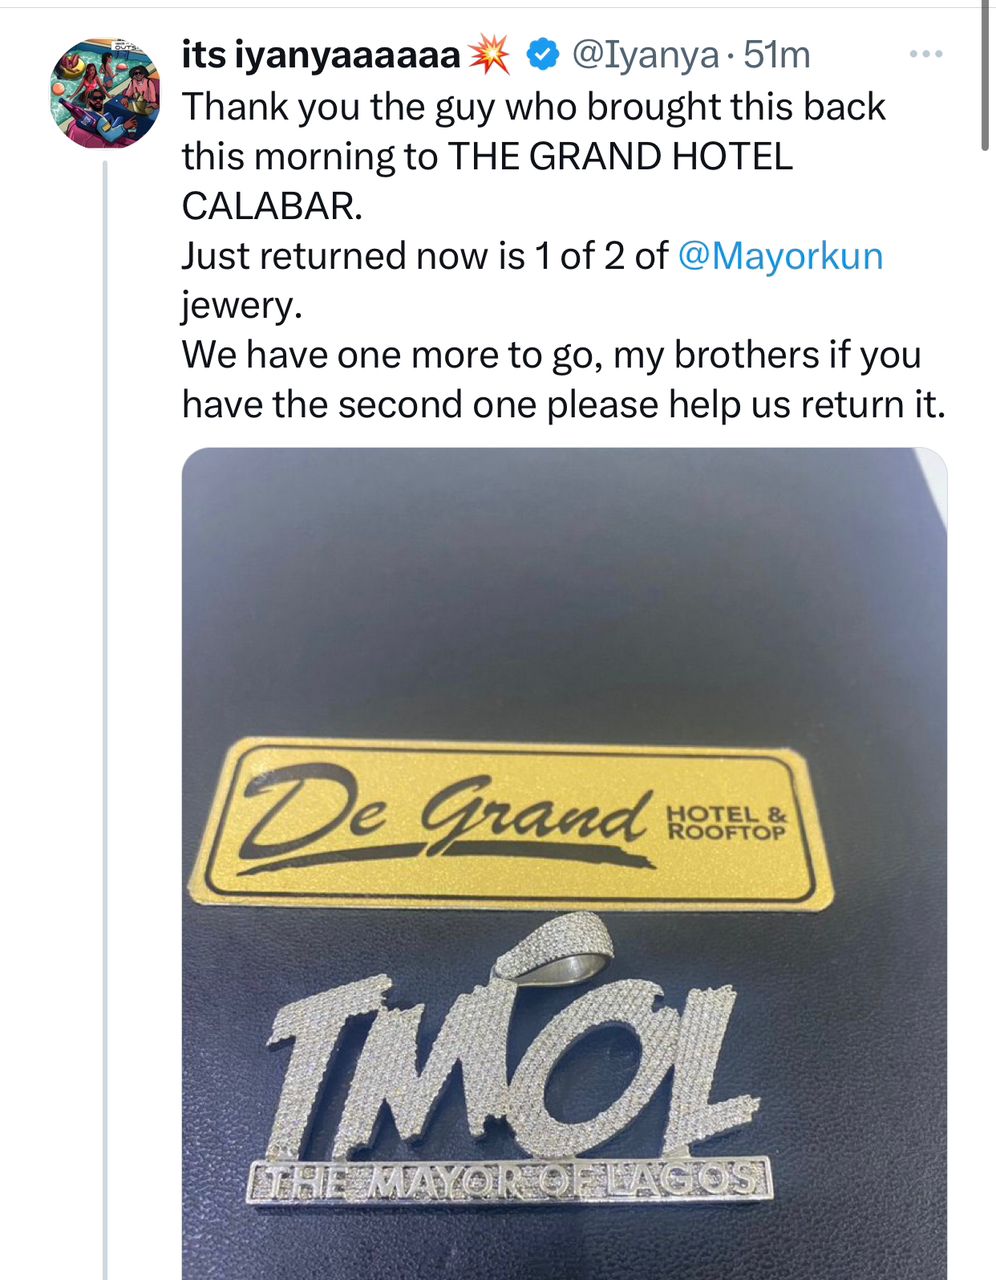Open the attached jewelry photo
The image size is (996, 1280).
[x=564, y=864]
